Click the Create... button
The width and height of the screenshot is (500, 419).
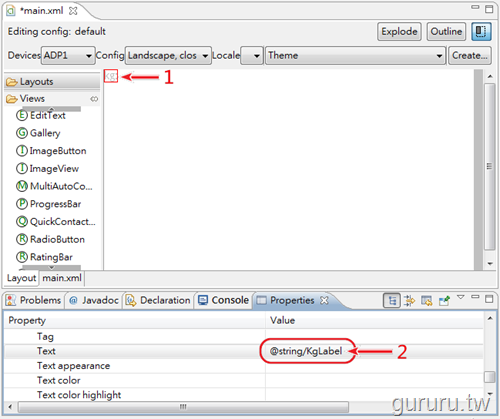470,55
